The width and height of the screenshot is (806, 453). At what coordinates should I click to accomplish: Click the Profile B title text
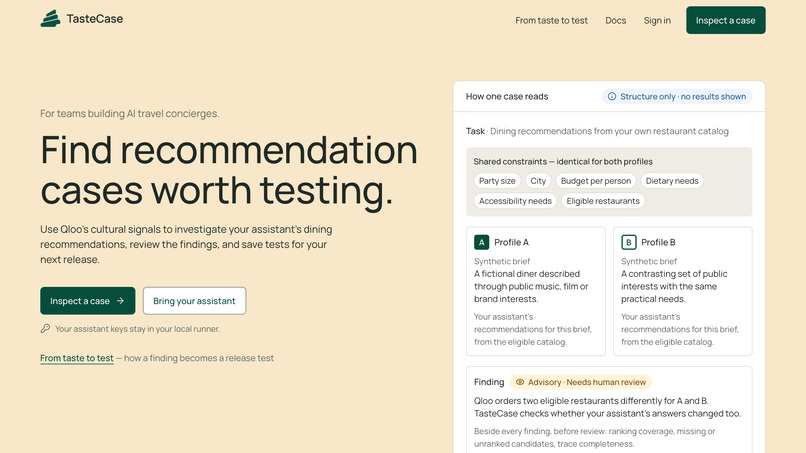pyautogui.click(x=658, y=242)
